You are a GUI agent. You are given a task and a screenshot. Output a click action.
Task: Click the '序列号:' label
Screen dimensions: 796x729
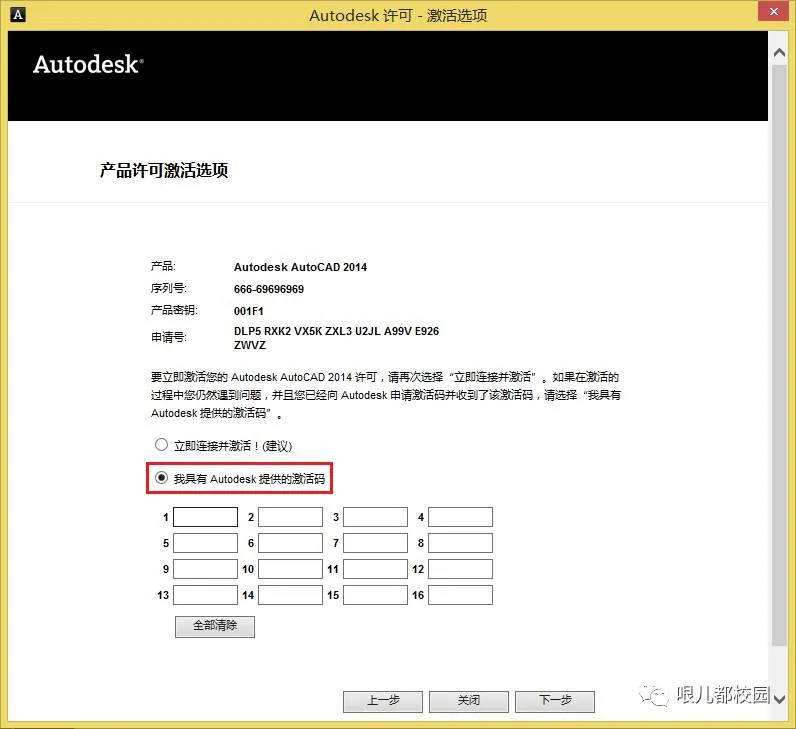[169, 288]
